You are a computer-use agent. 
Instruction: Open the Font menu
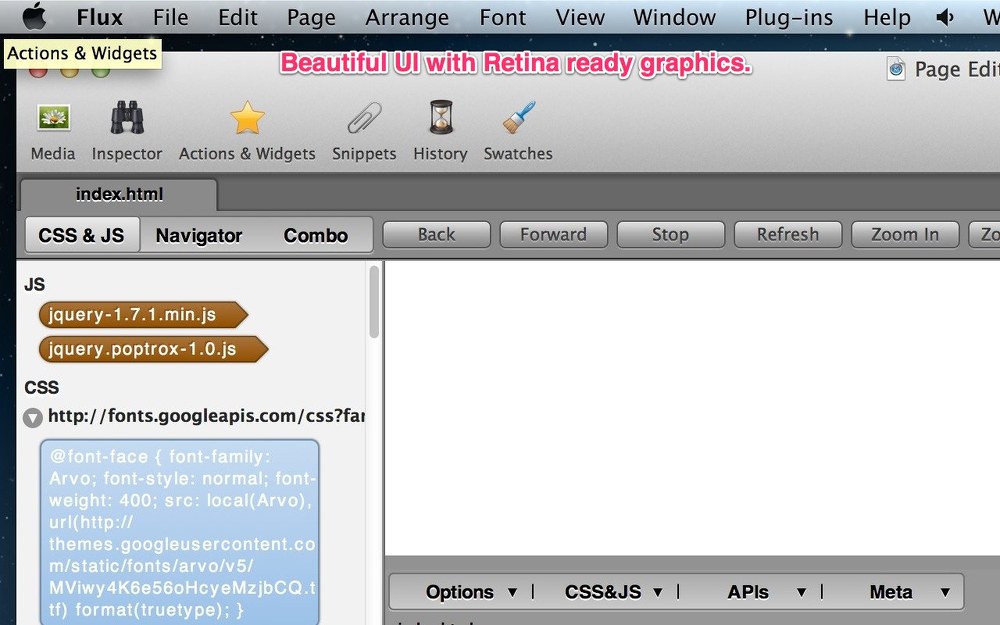pyautogui.click(x=503, y=17)
